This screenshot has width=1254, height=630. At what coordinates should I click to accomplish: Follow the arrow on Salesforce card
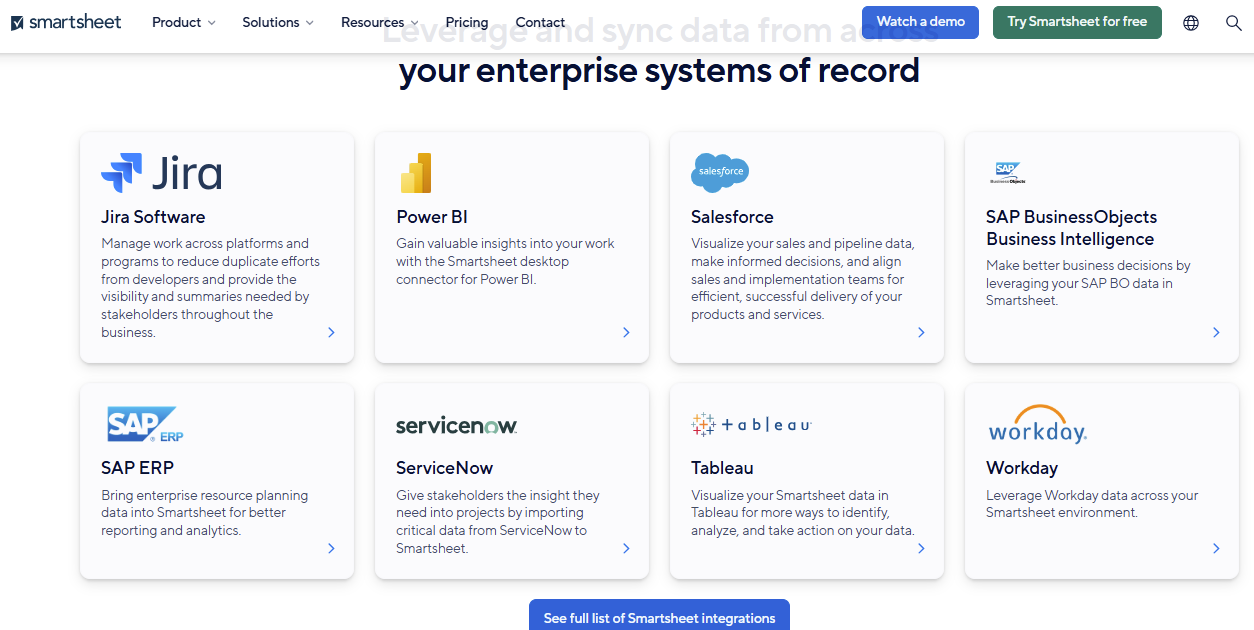click(922, 333)
